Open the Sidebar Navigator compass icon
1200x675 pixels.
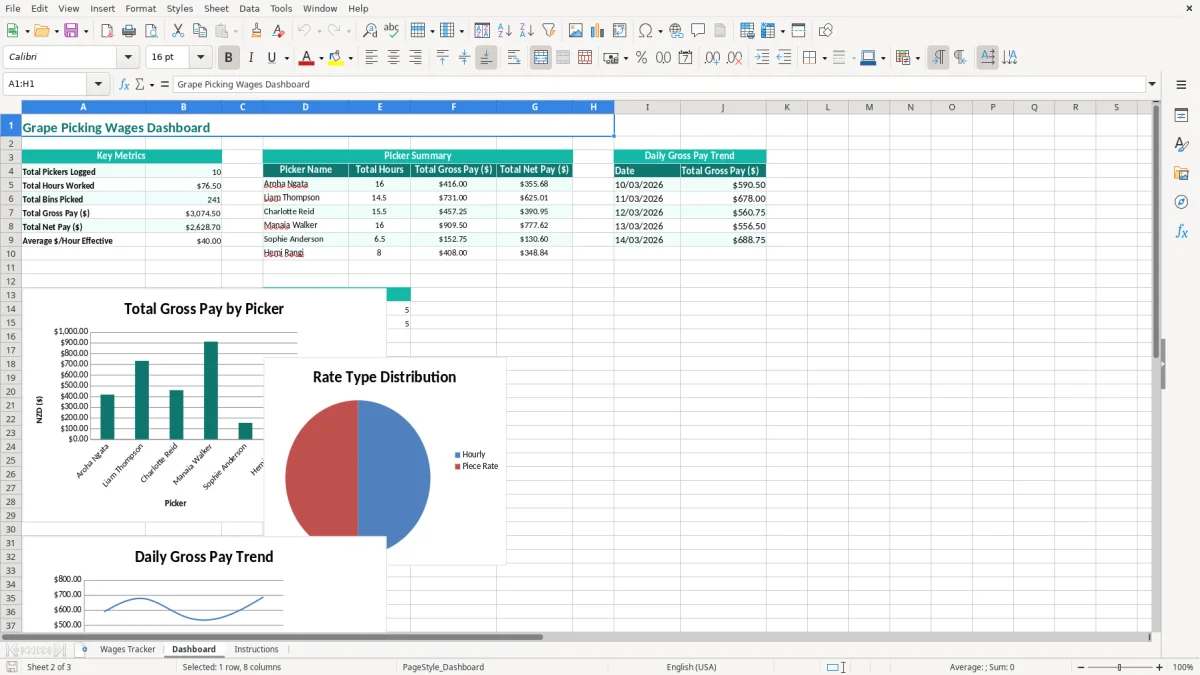1182,202
